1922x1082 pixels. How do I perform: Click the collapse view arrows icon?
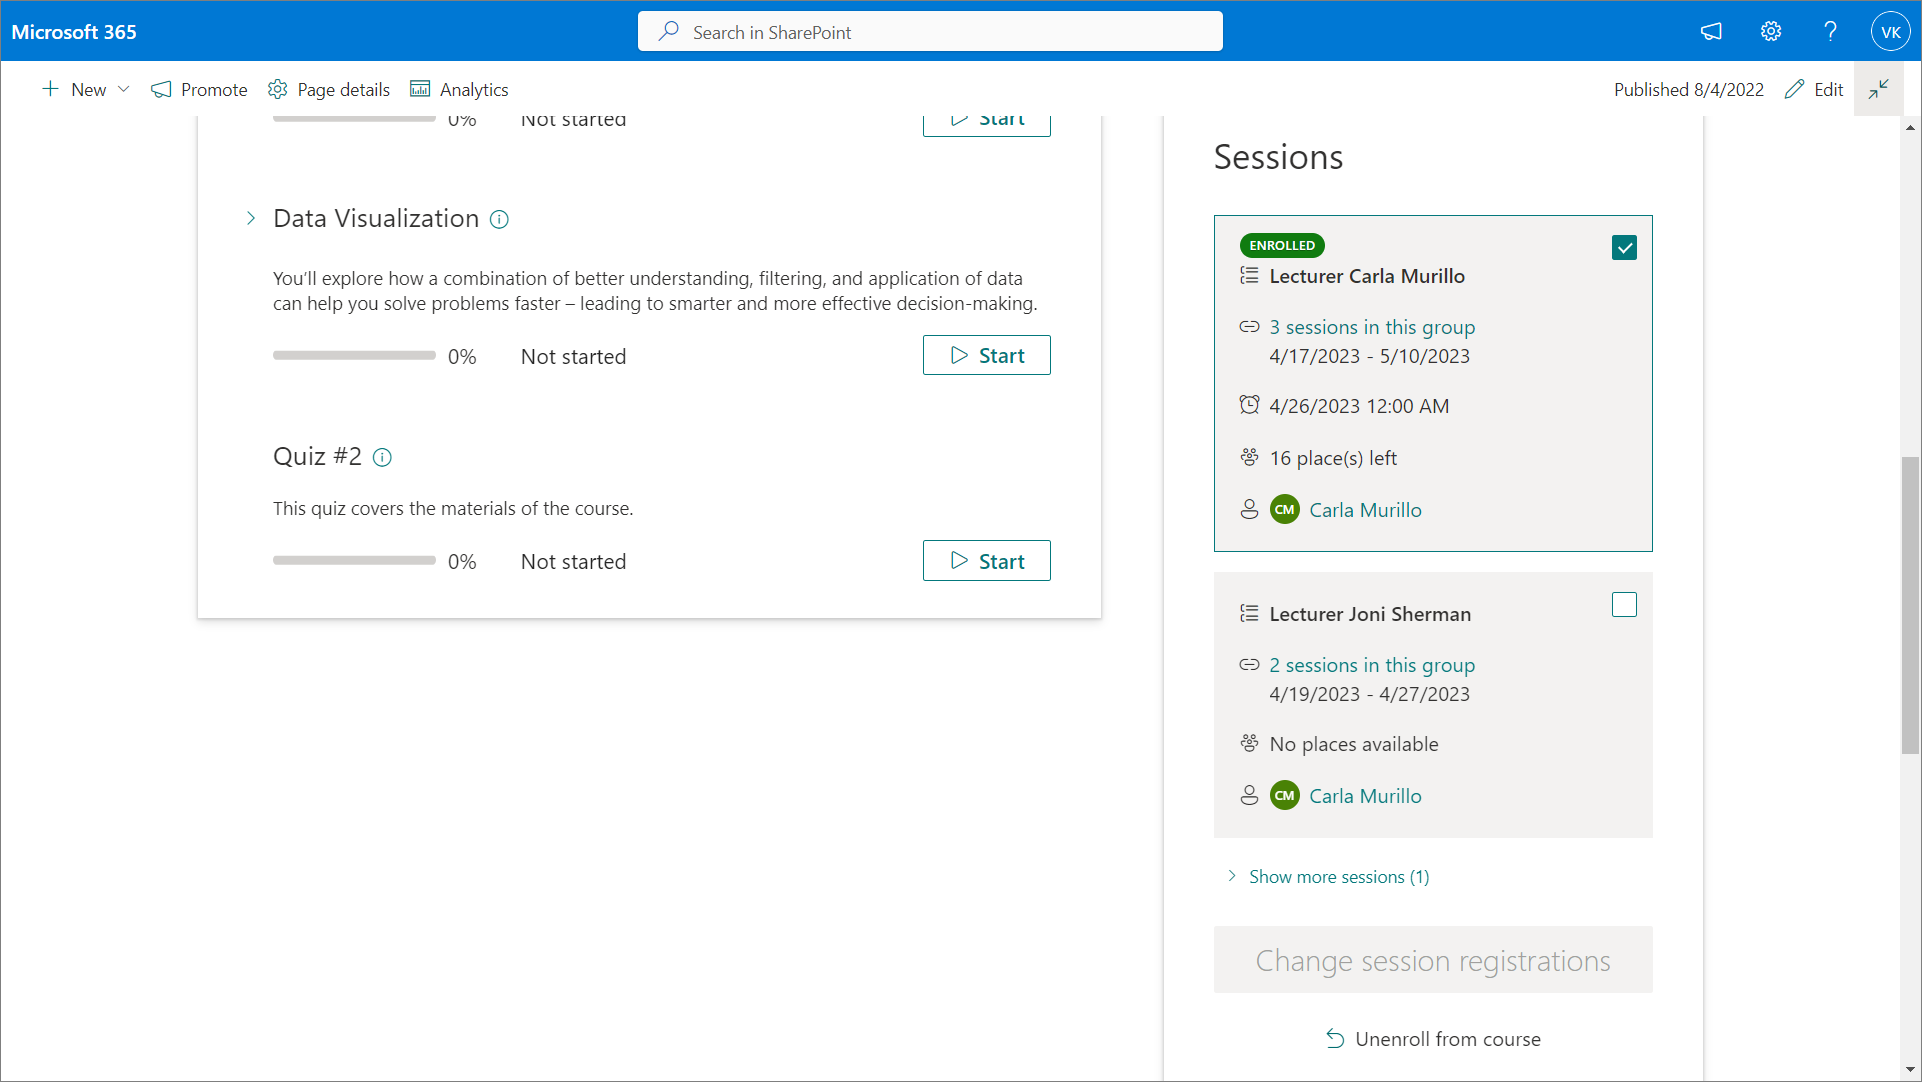(1878, 89)
